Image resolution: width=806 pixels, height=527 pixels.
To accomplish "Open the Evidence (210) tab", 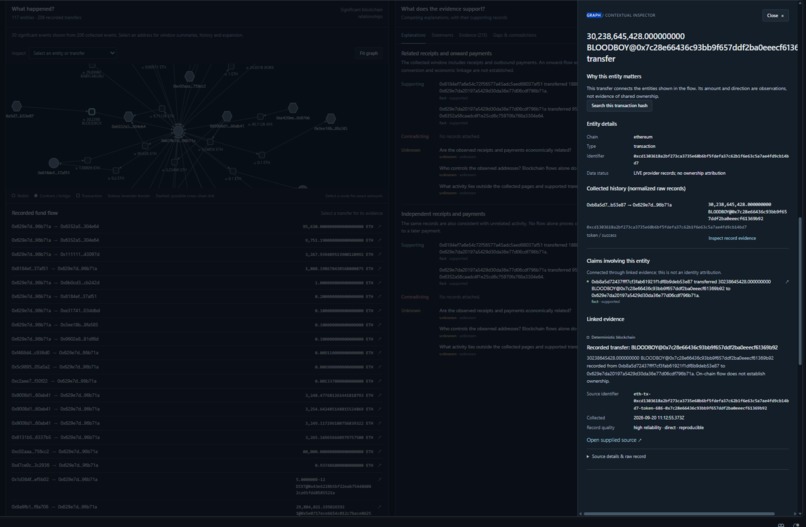I will click(473, 35).
